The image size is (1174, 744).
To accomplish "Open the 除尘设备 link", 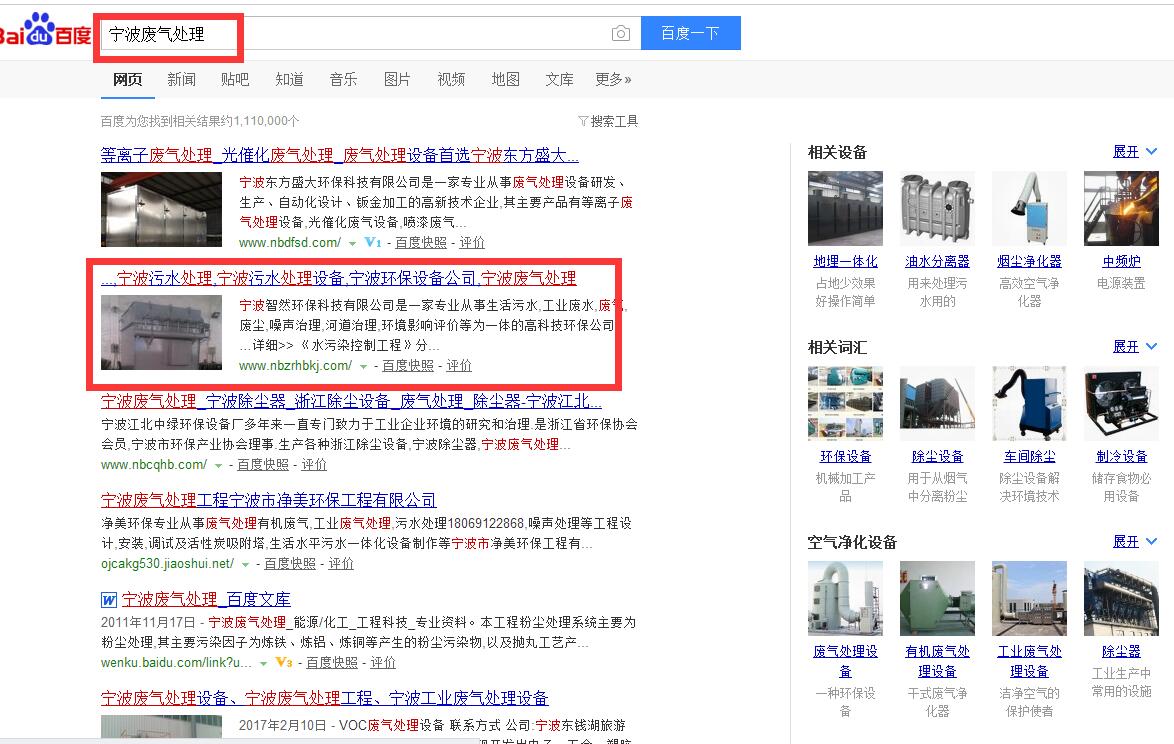I will pos(937,457).
